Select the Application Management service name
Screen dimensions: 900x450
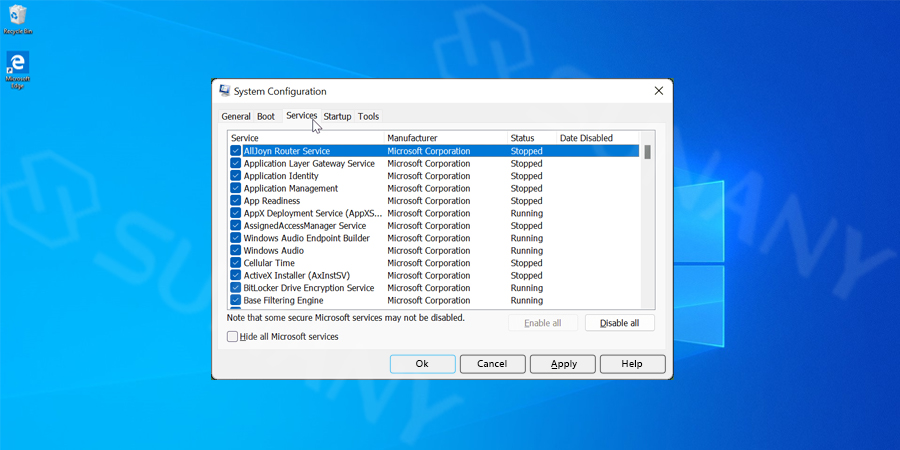(290, 188)
